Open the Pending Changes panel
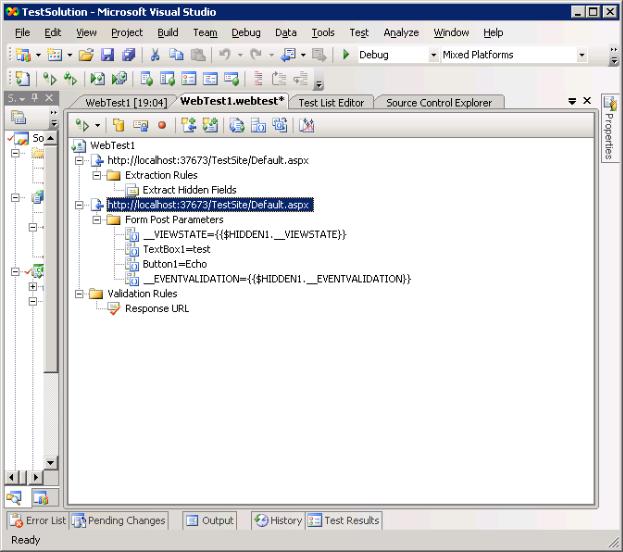The image size is (623, 552). pos(119,520)
